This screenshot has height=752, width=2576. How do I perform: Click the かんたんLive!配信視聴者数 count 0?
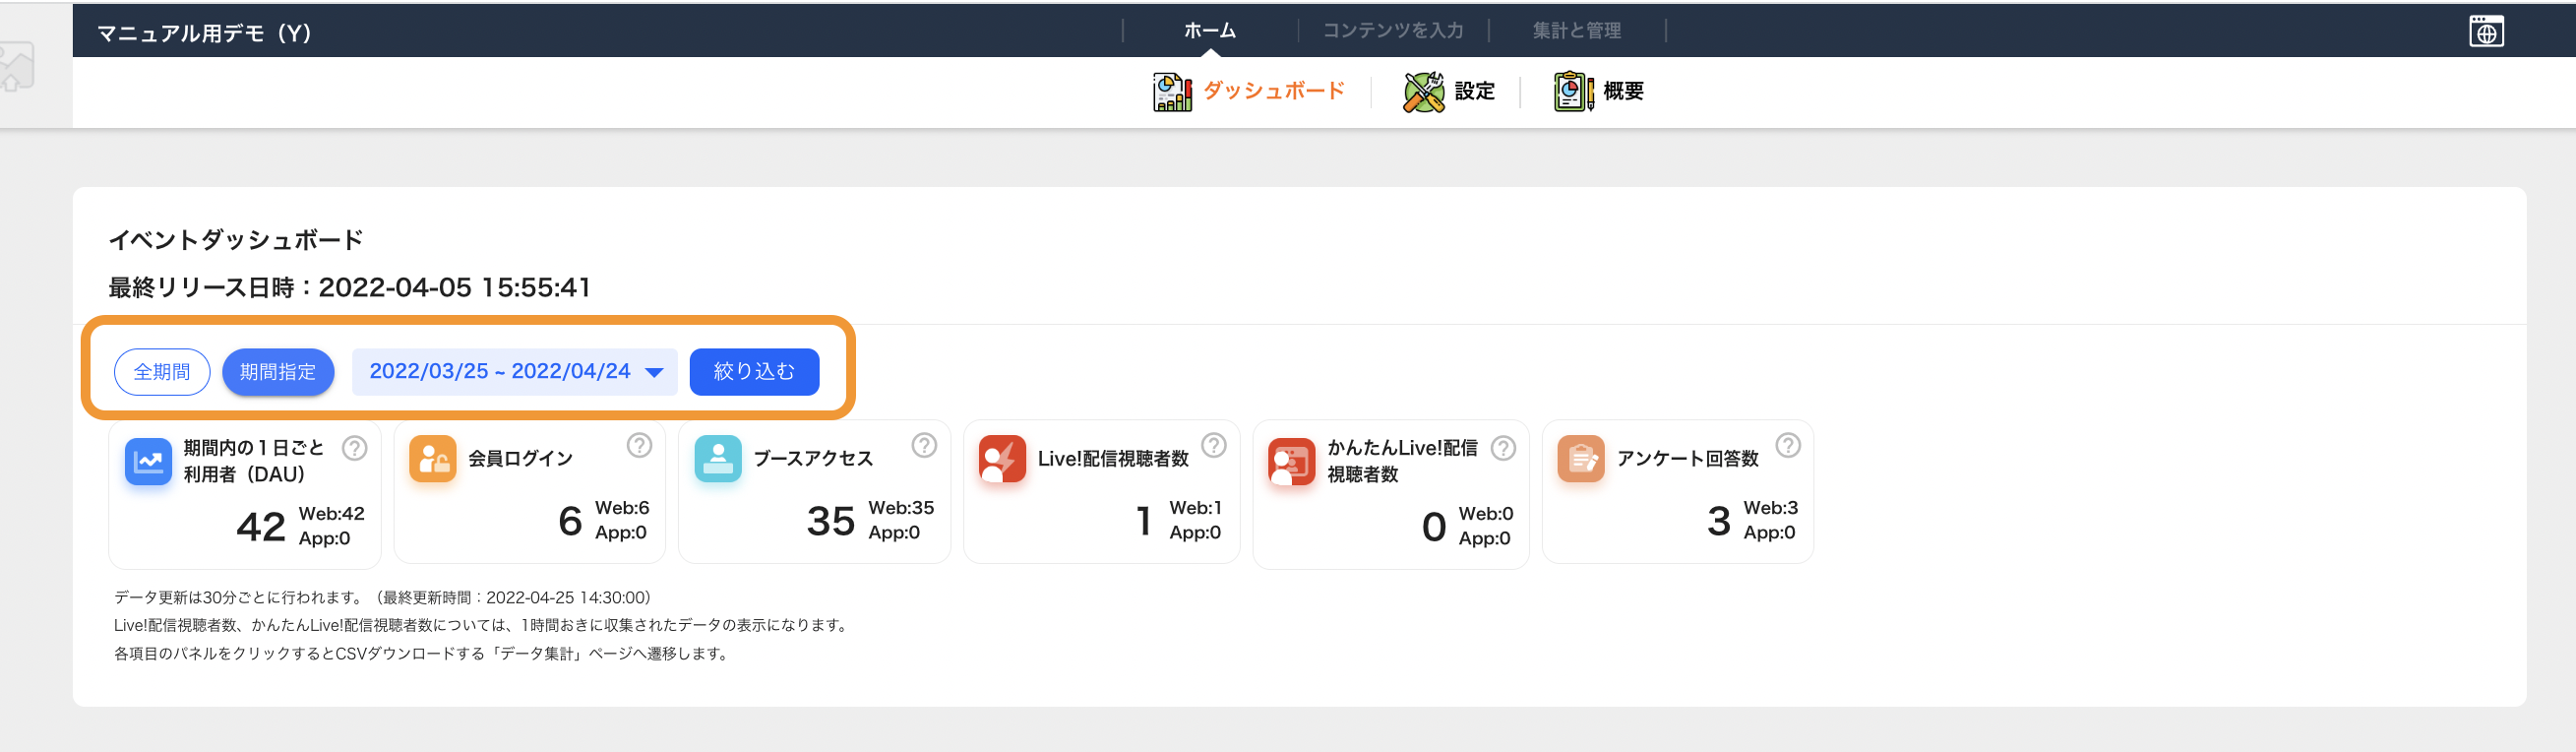point(1434,526)
